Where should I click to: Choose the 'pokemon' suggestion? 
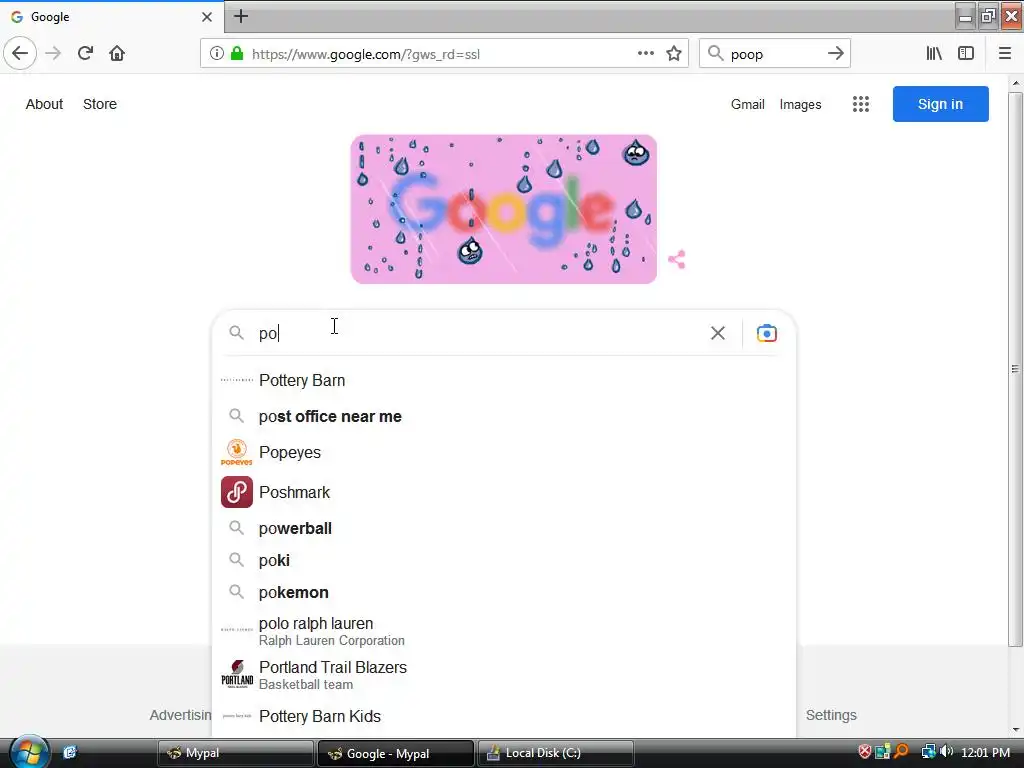tap(504, 592)
